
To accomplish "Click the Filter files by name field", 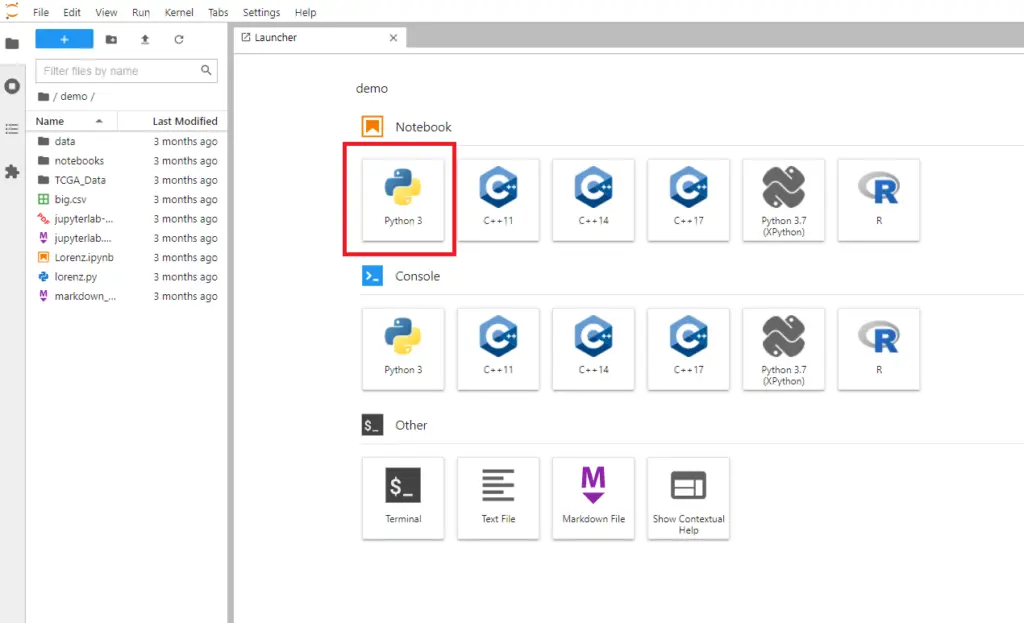I will (118, 71).
